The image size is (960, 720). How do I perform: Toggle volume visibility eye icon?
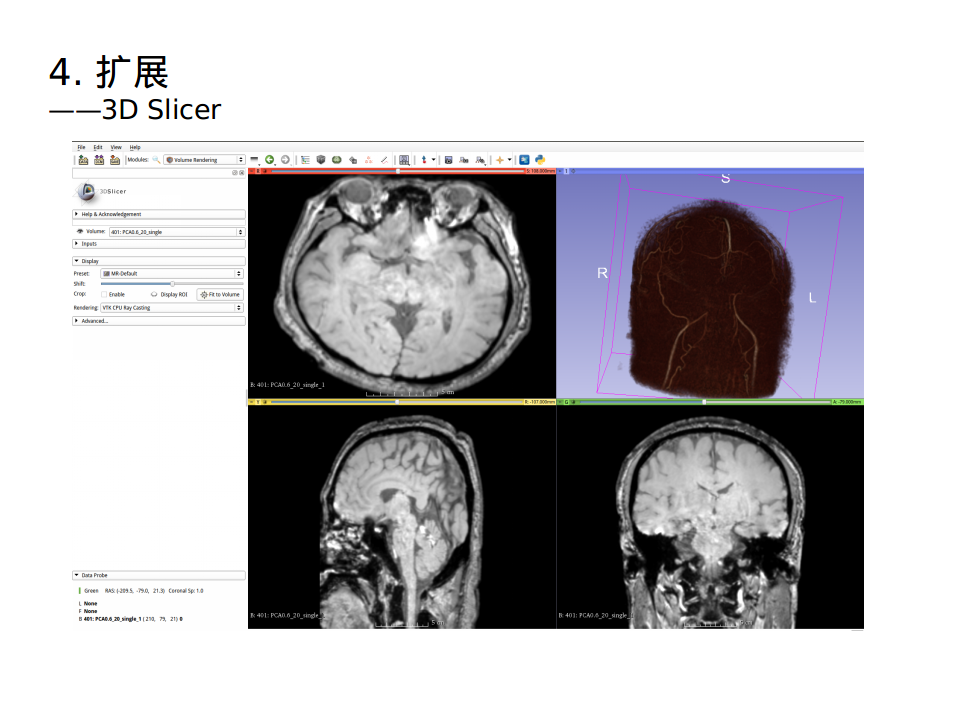point(80,231)
